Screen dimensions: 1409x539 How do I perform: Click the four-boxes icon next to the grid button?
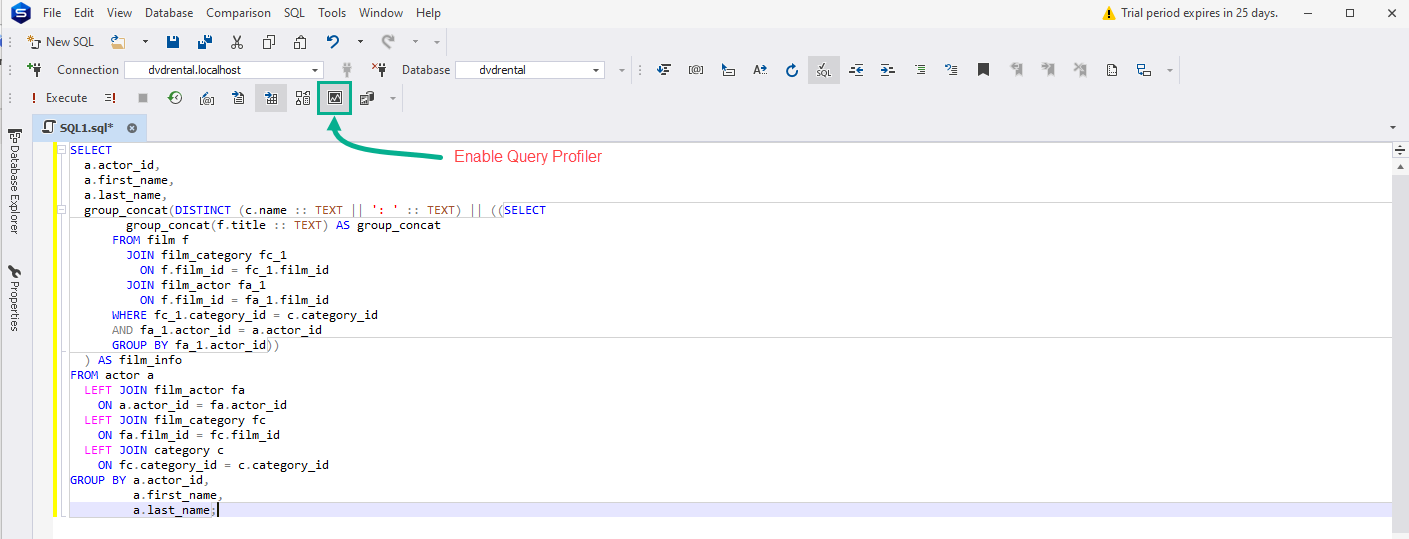click(x=303, y=98)
